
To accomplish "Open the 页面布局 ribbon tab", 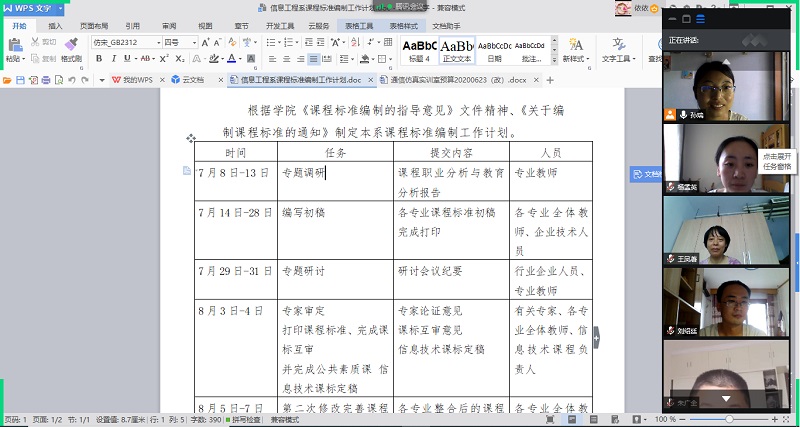I will (94, 26).
